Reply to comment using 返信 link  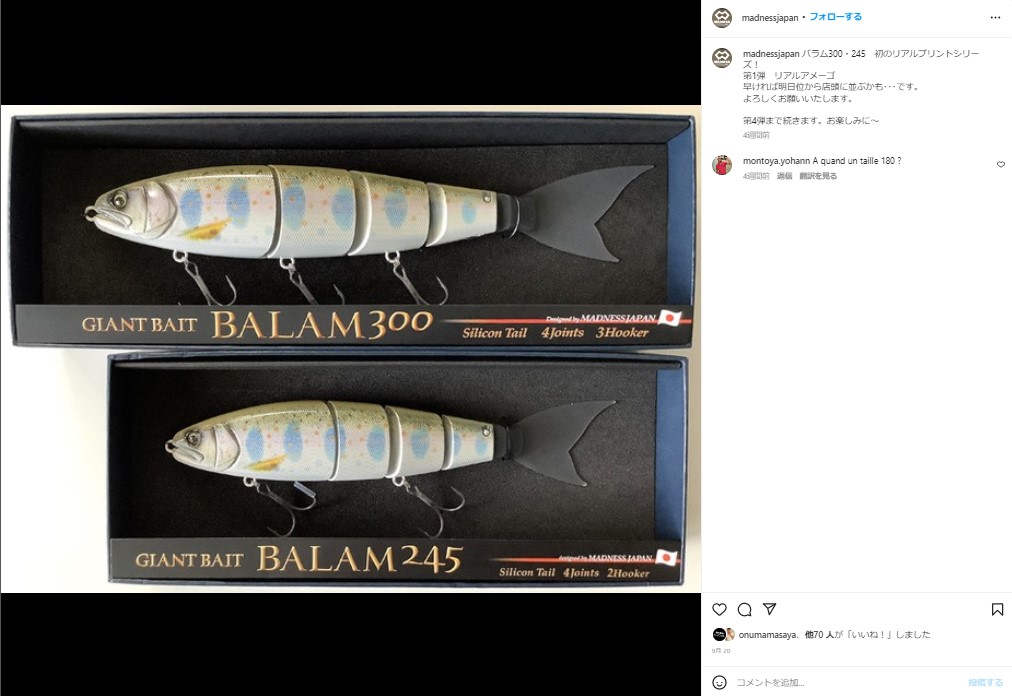[x=784, y=176]
